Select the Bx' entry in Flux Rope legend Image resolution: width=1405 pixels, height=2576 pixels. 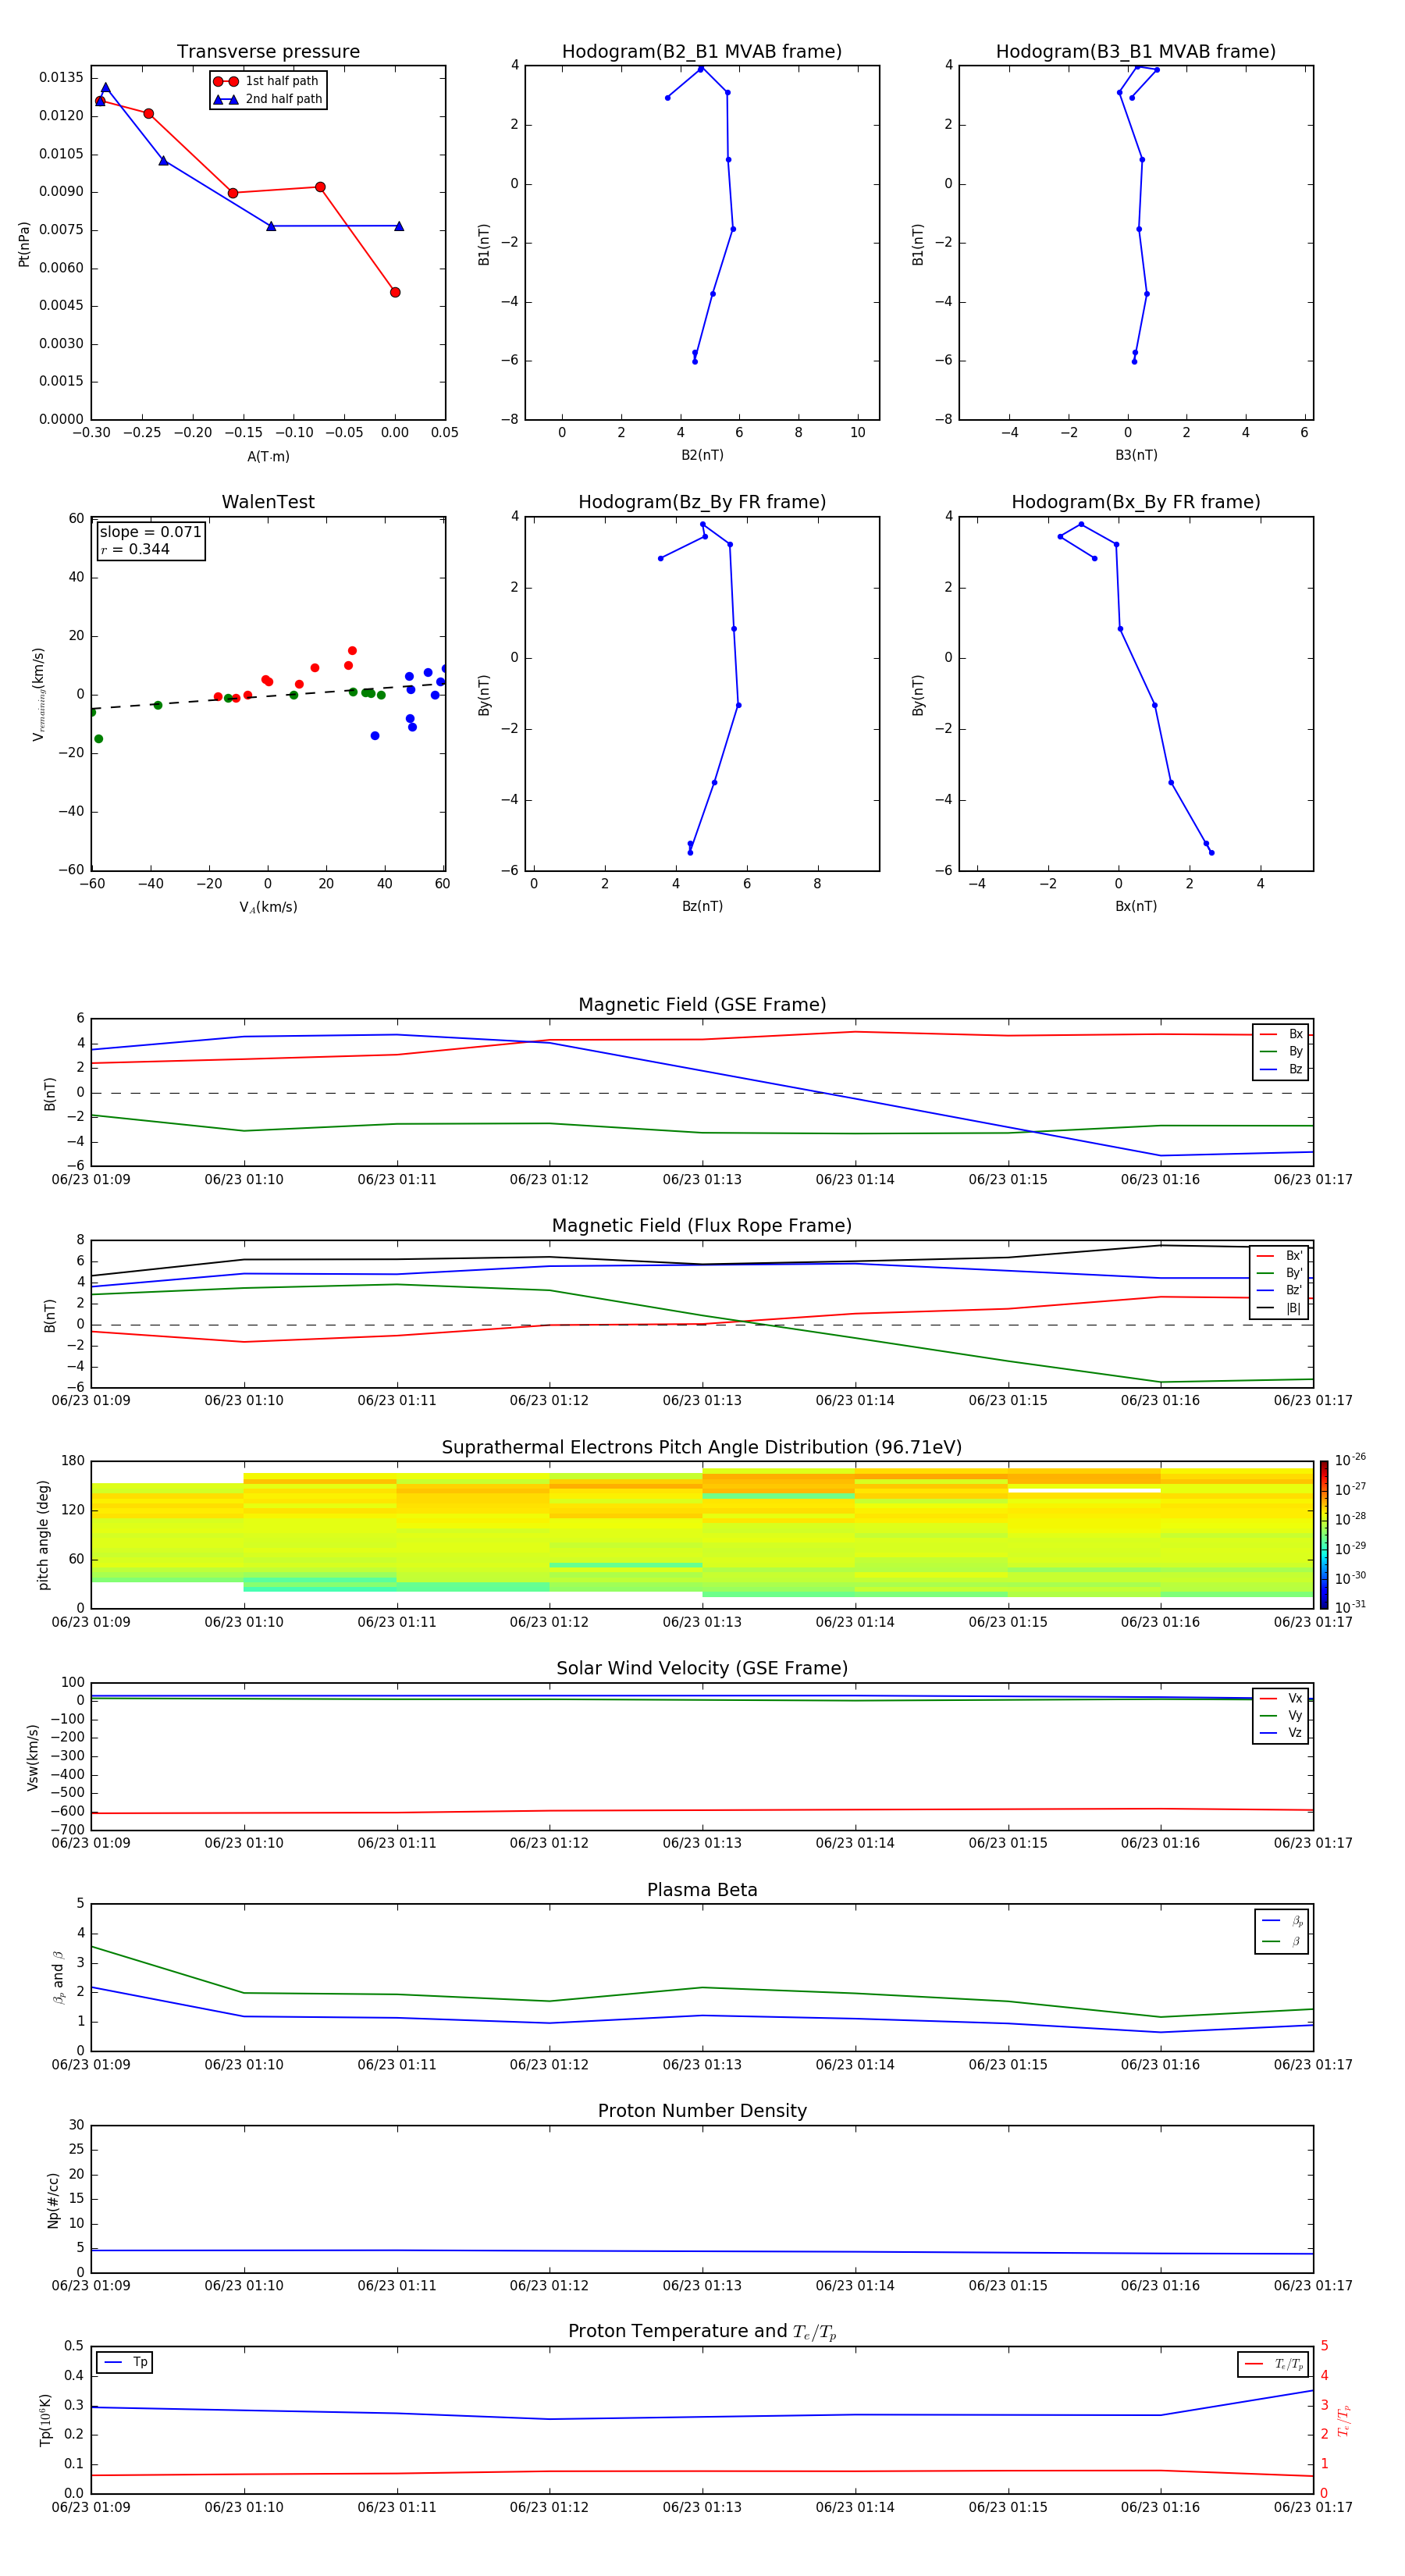pos(1280,1256)
